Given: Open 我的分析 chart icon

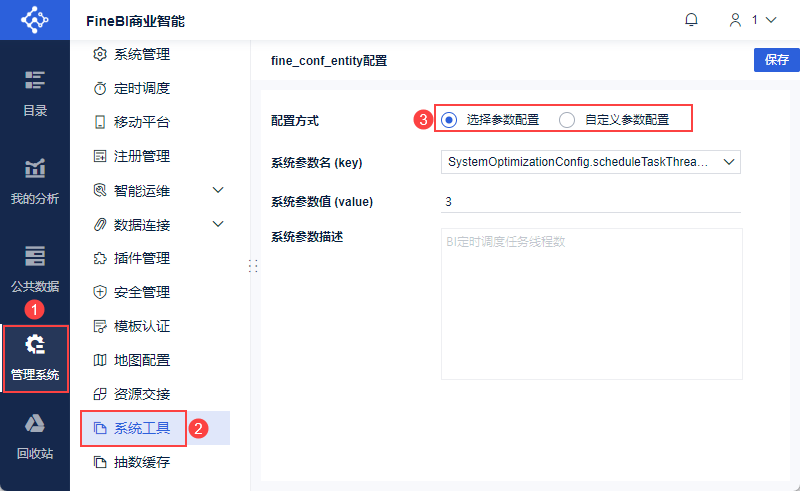Looking at the screenshot, I should pos(35,168).
